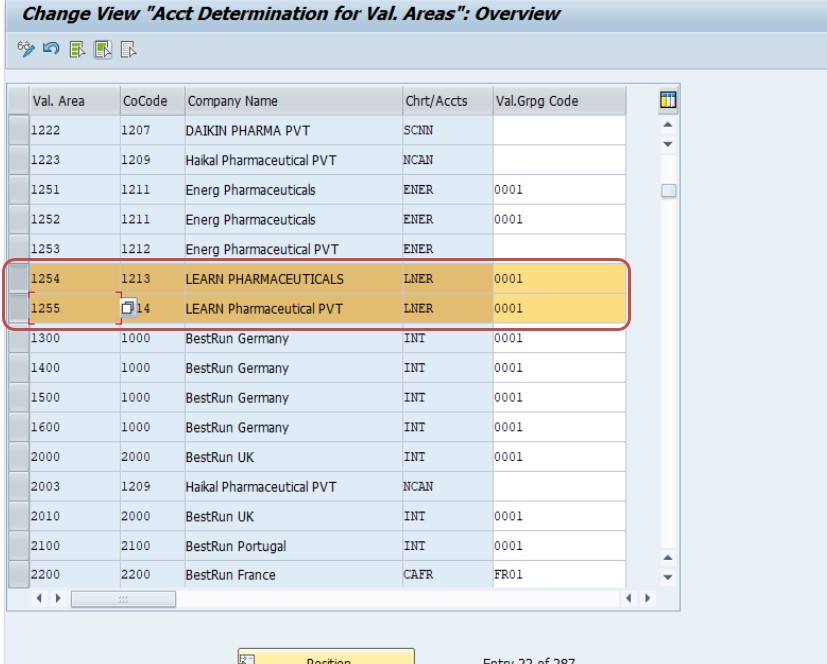Viewport: 827px width, 664px height.
Task: Click the vertical scrollbar thumb
Action: click(668, 190)
